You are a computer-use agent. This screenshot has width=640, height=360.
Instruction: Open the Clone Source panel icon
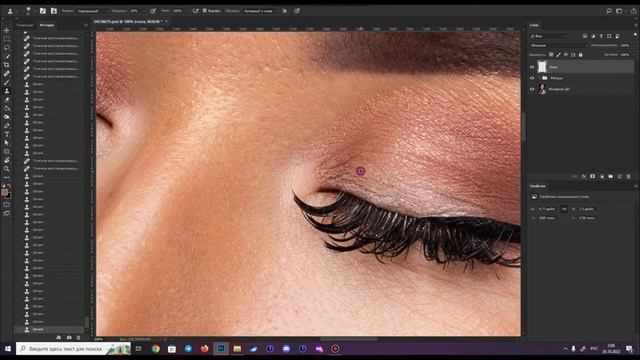(x=53, y=11)
